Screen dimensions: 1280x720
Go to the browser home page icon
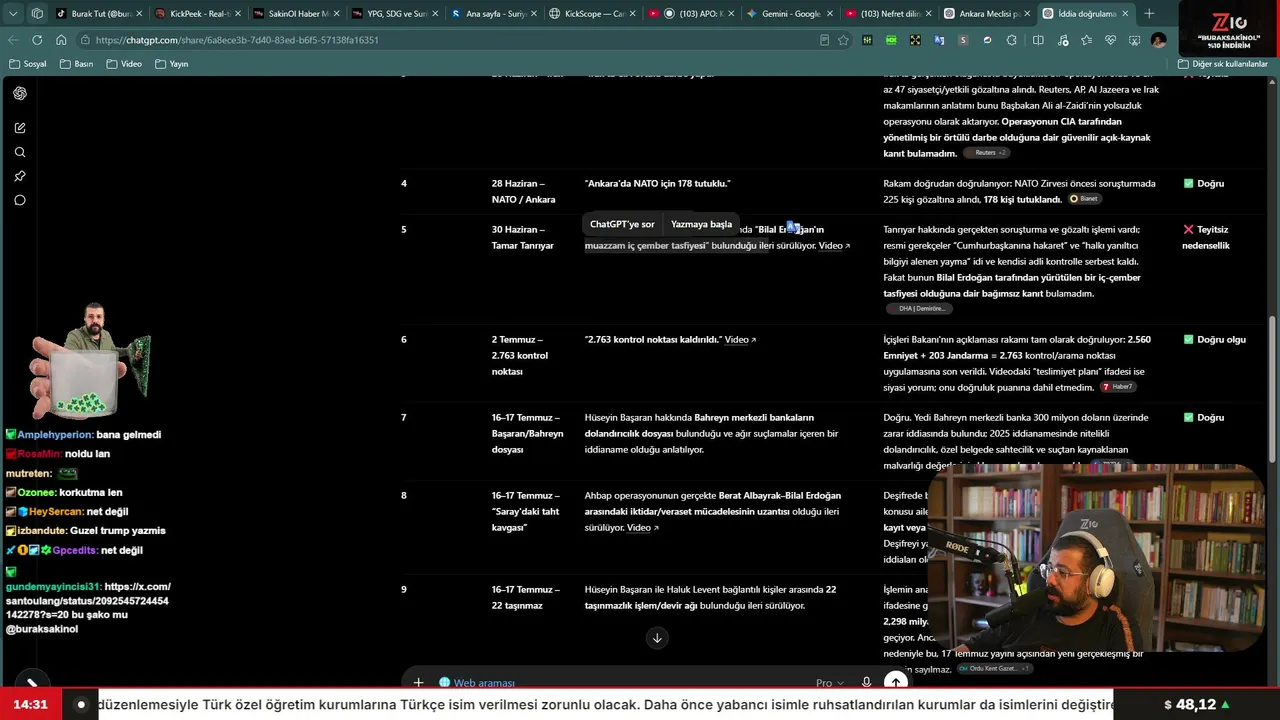[x=61, y=40]
